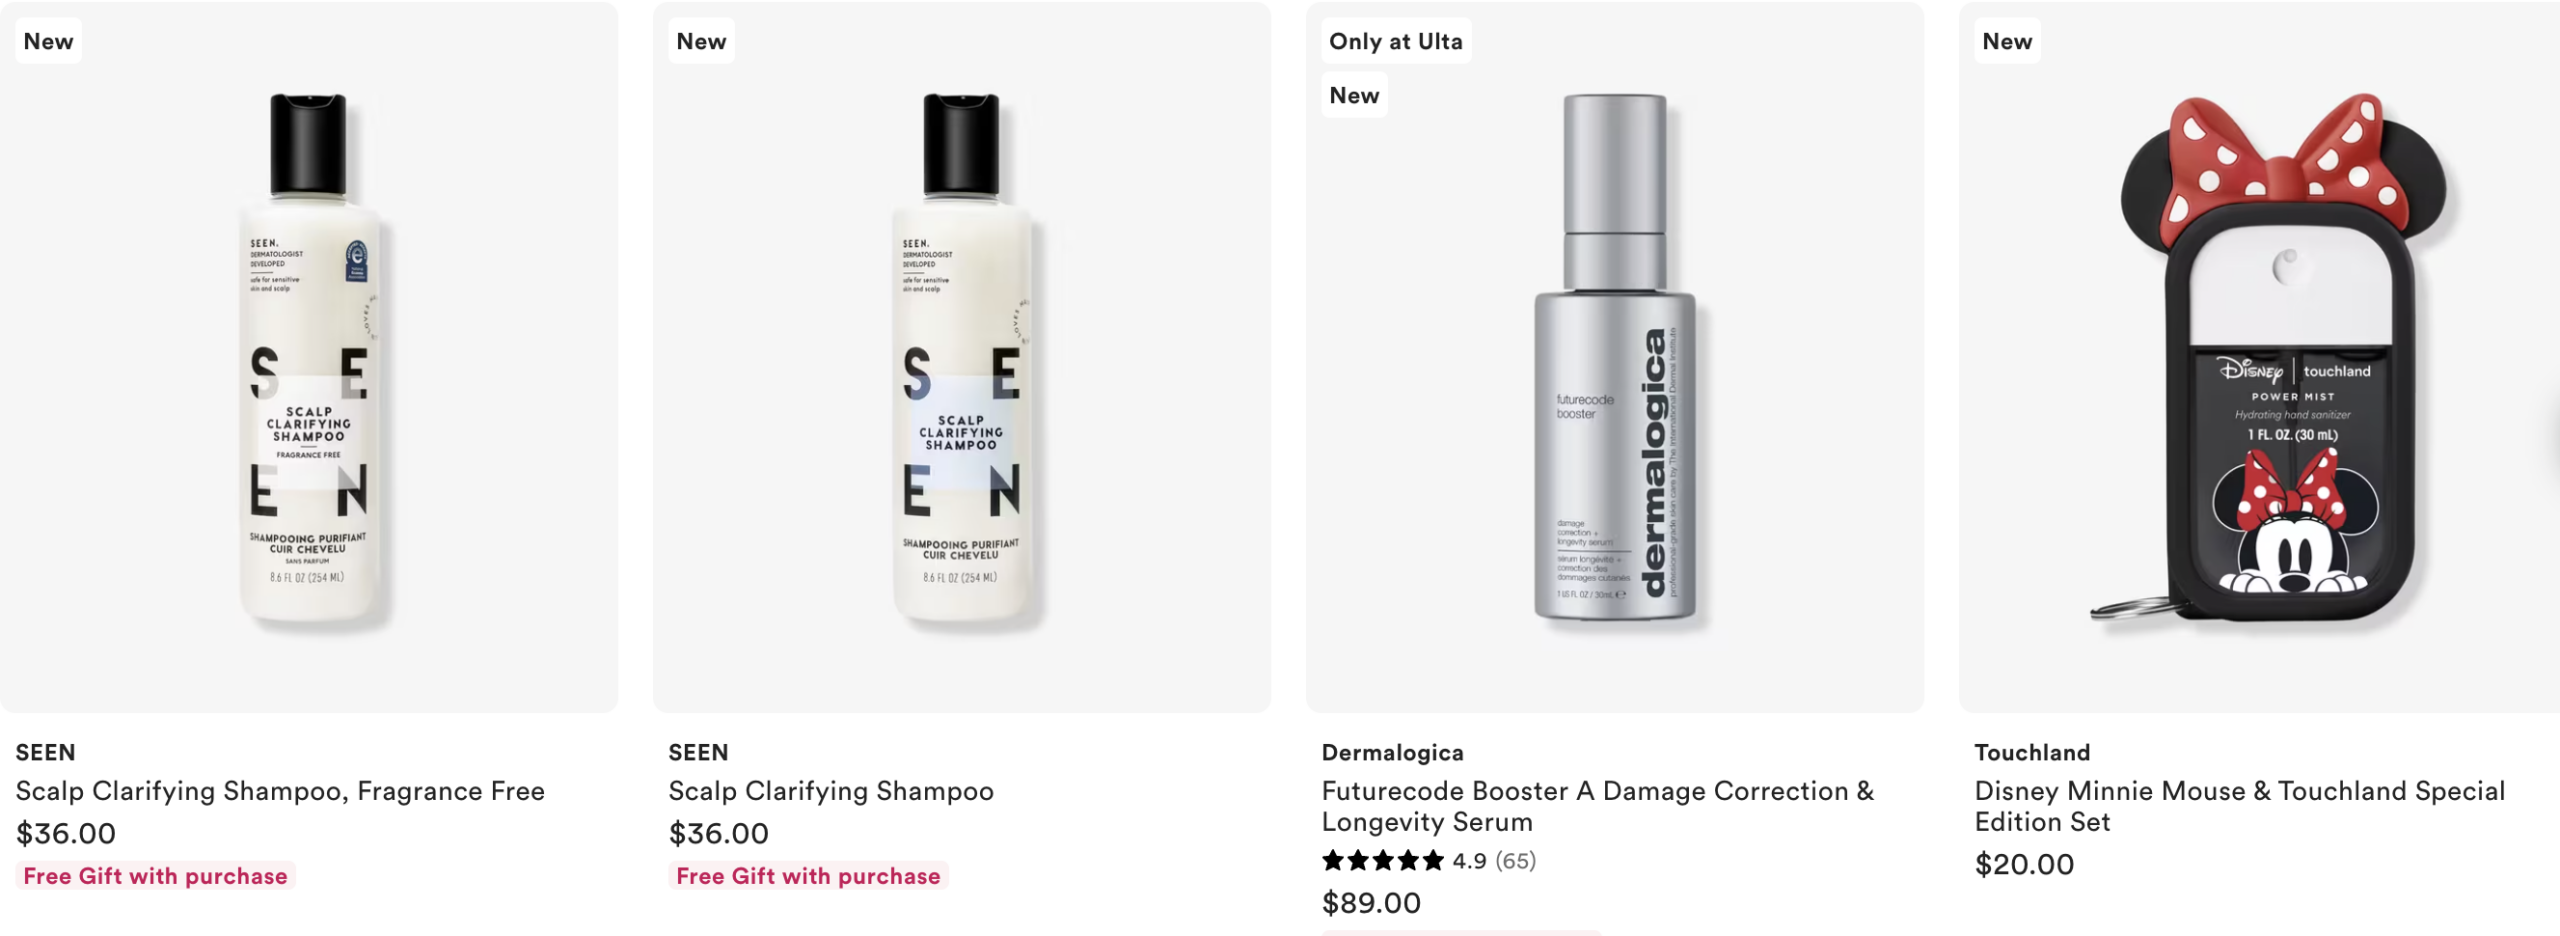Open the Minnie Mouse Touchland sanitizer image
This screenshot has width=2560, height=936.
(2260, 357)
